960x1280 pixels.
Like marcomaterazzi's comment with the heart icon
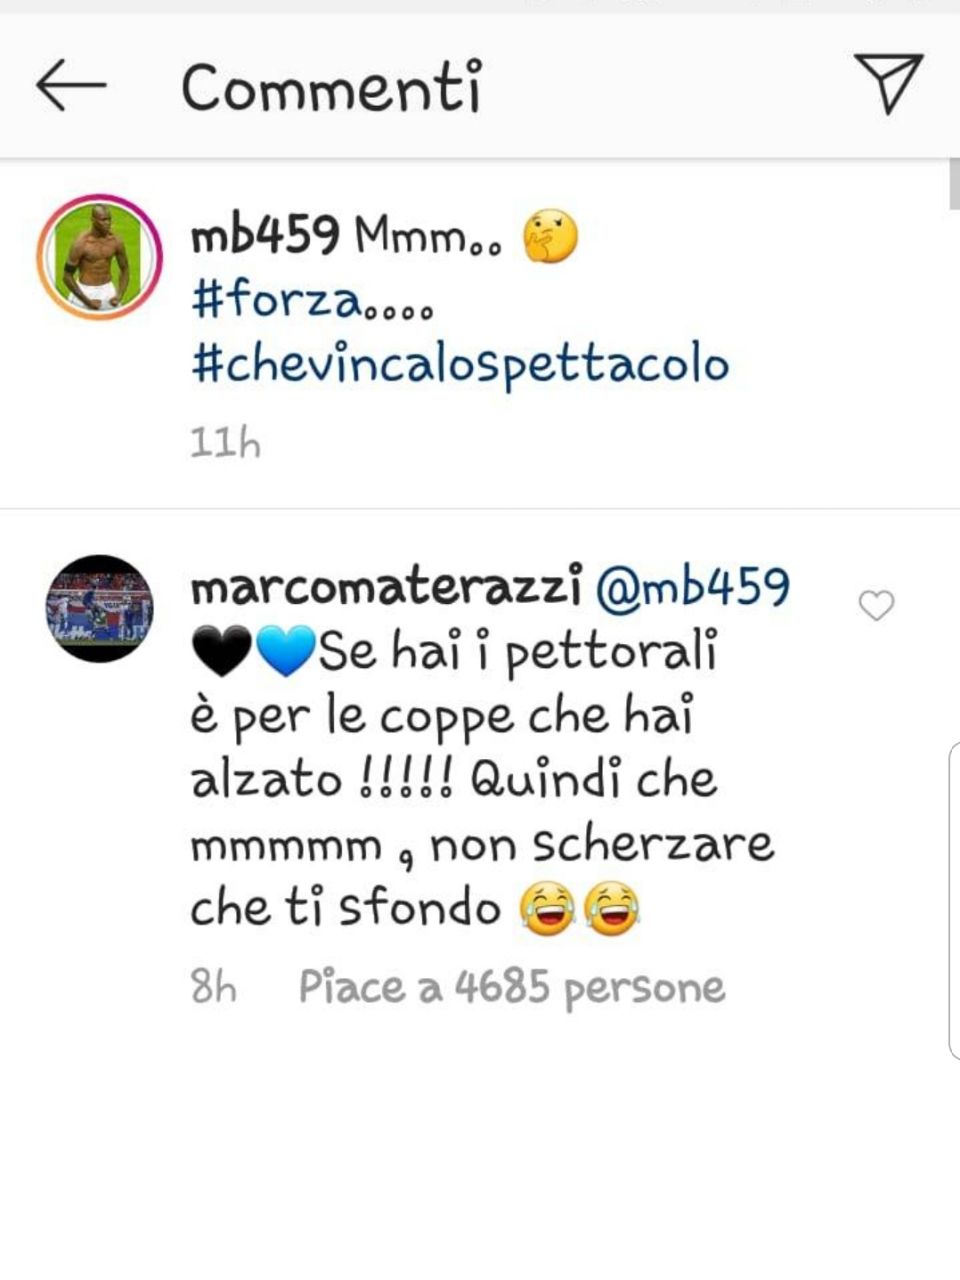tap(877, 605)
